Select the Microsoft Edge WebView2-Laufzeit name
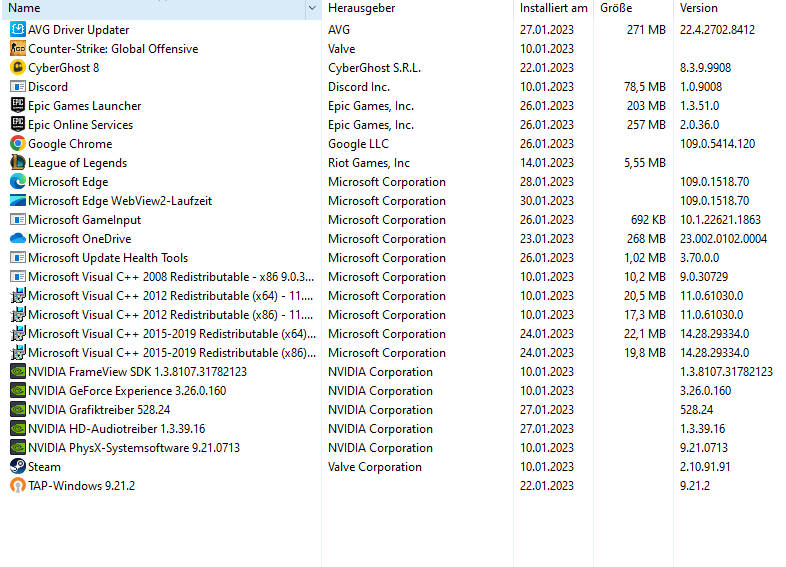This screenshot has width=786, height=567. pyautogui.click(x=120, y=201)
